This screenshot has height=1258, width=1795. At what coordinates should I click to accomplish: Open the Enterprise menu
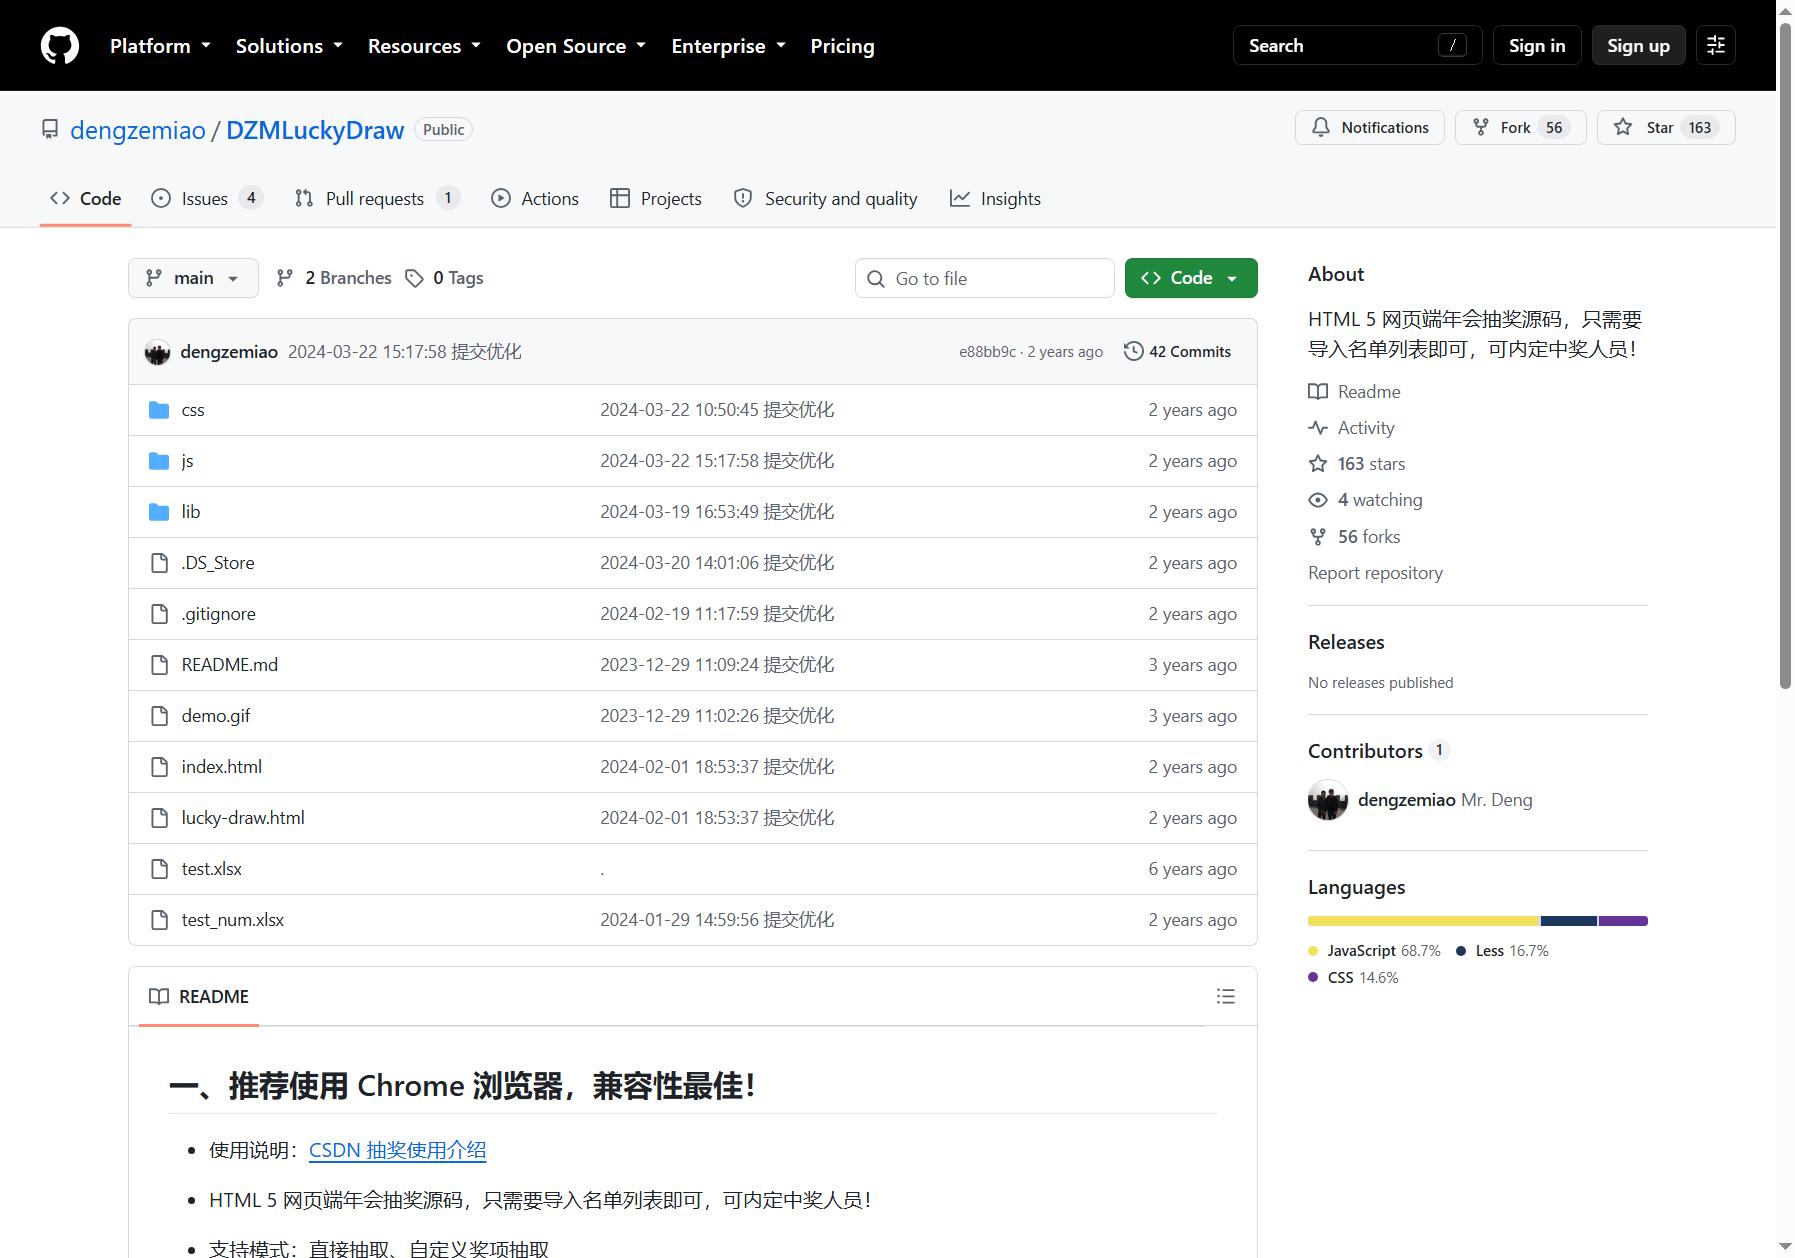pos(728,46)
